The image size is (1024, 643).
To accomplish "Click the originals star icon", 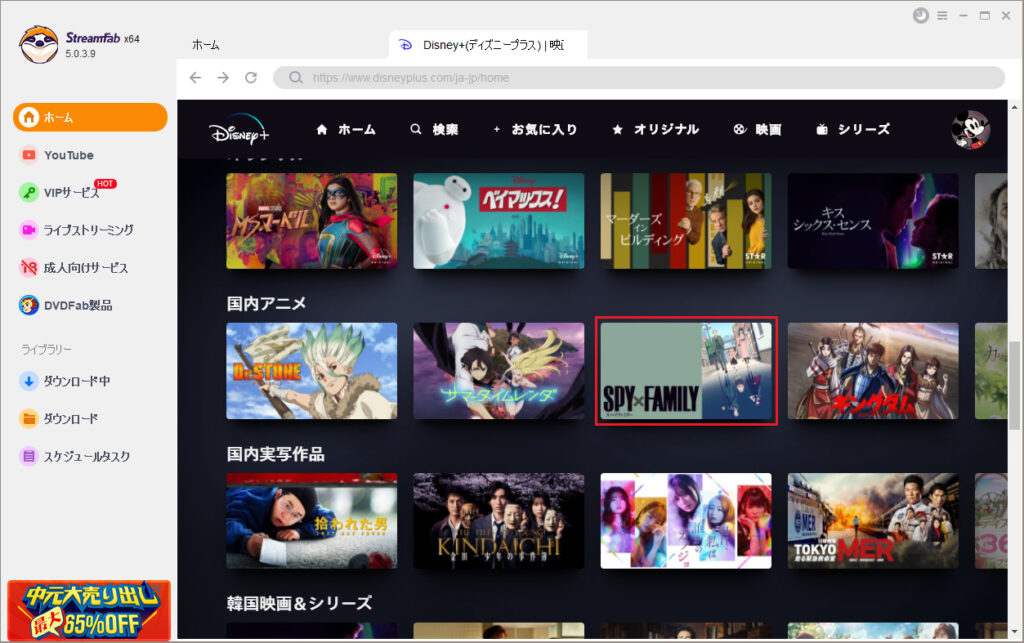I will (x=617, y=129).
